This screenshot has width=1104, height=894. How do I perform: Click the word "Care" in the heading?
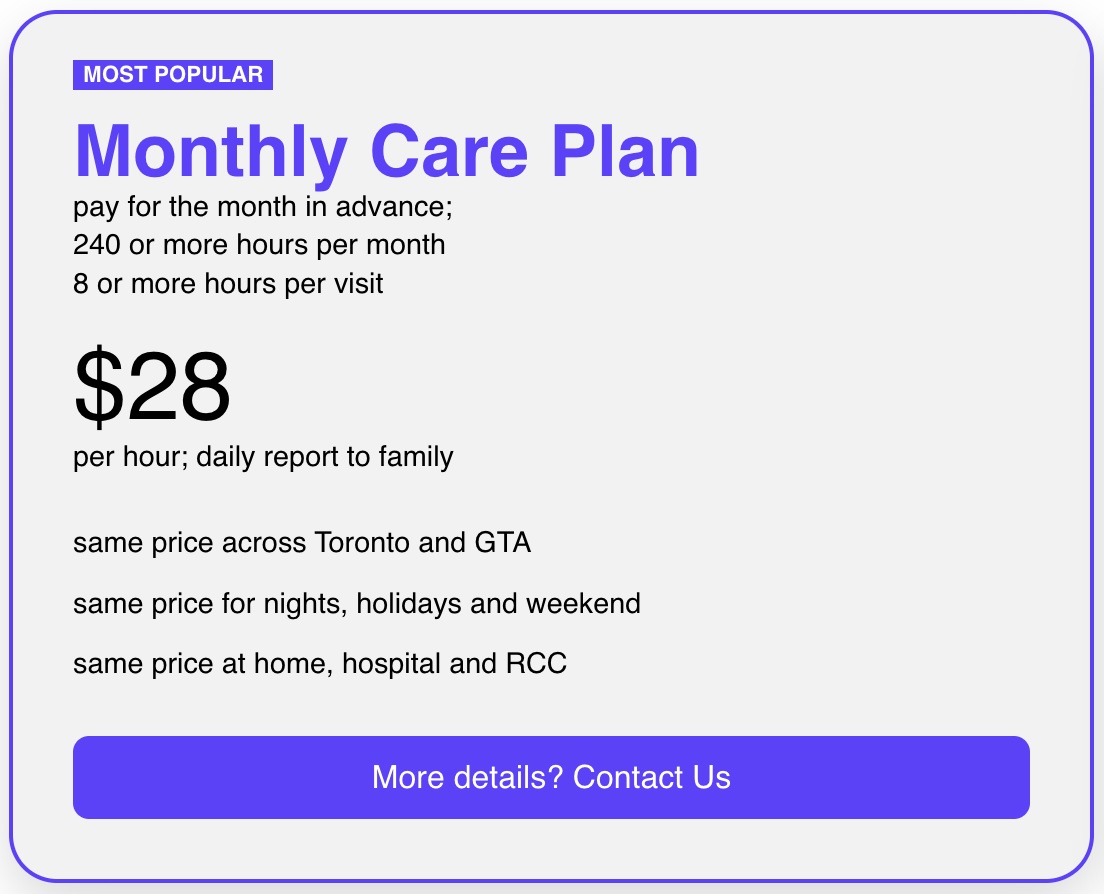[449, 152]
